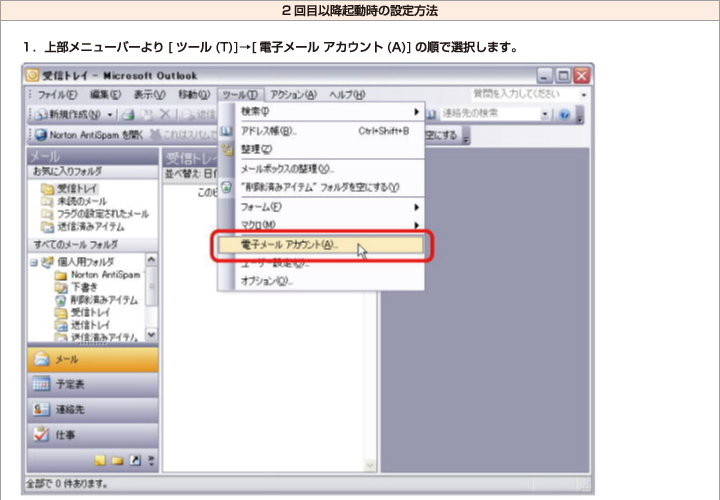Image resolution: width=720 pixels, height=500 pixels.
Task: Click Norton AntiSpam を開く button
Action: [x=89, y=135]
